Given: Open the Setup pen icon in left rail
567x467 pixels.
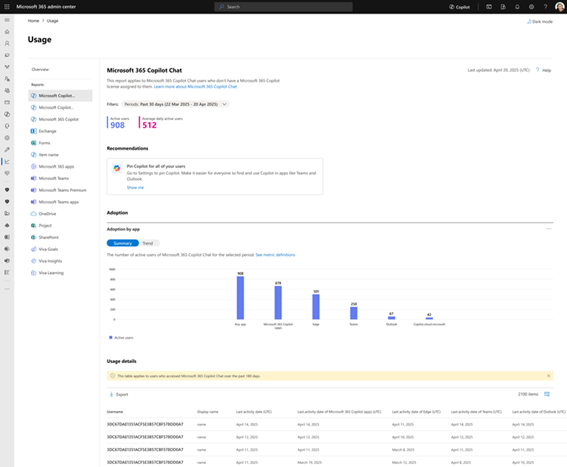Looking at the screenshot, I should click(x=7, y=150).
